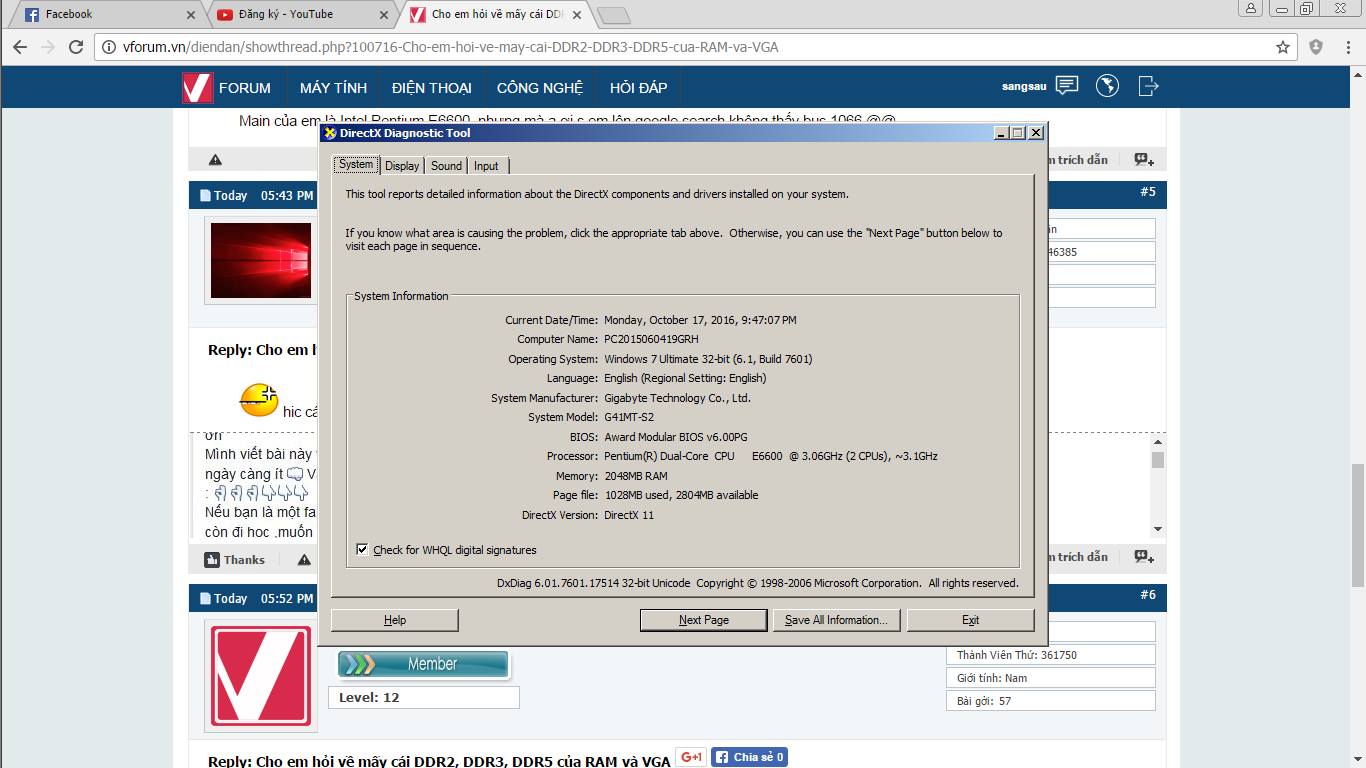Maximize the DirectX Diagnostic Tool window

[1018, 133]
